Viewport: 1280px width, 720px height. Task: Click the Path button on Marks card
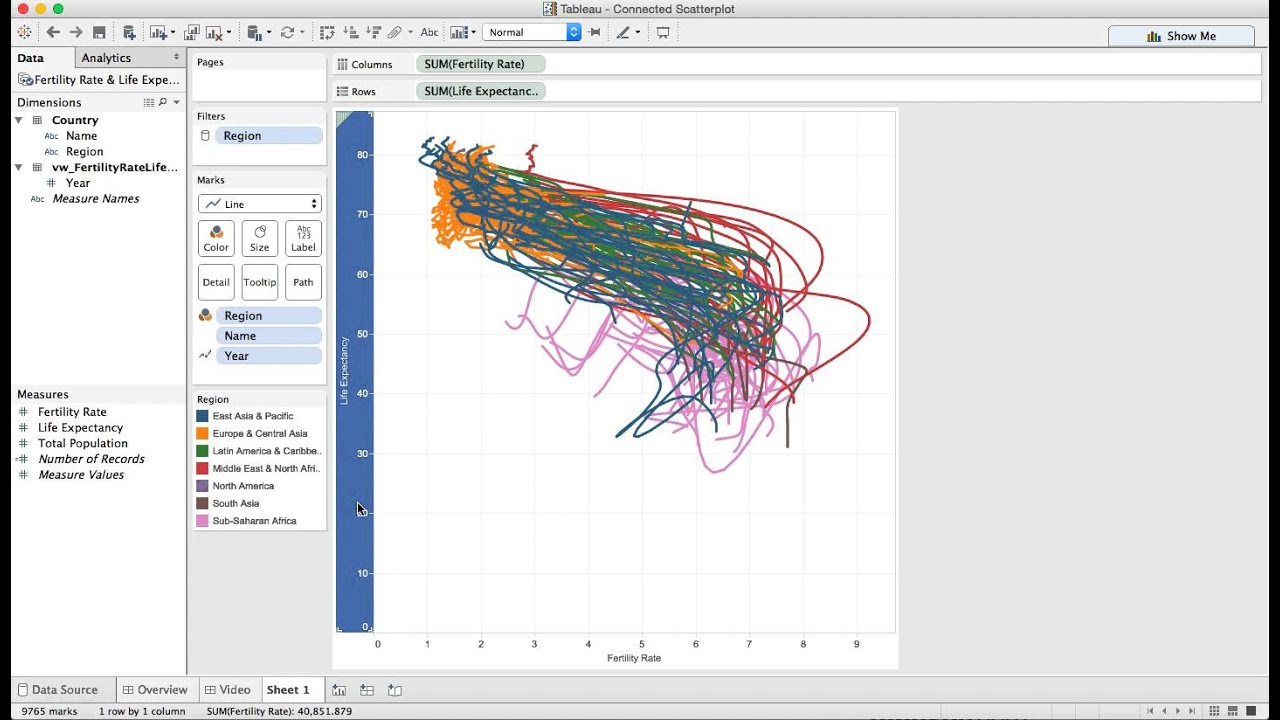click(303, 282)
